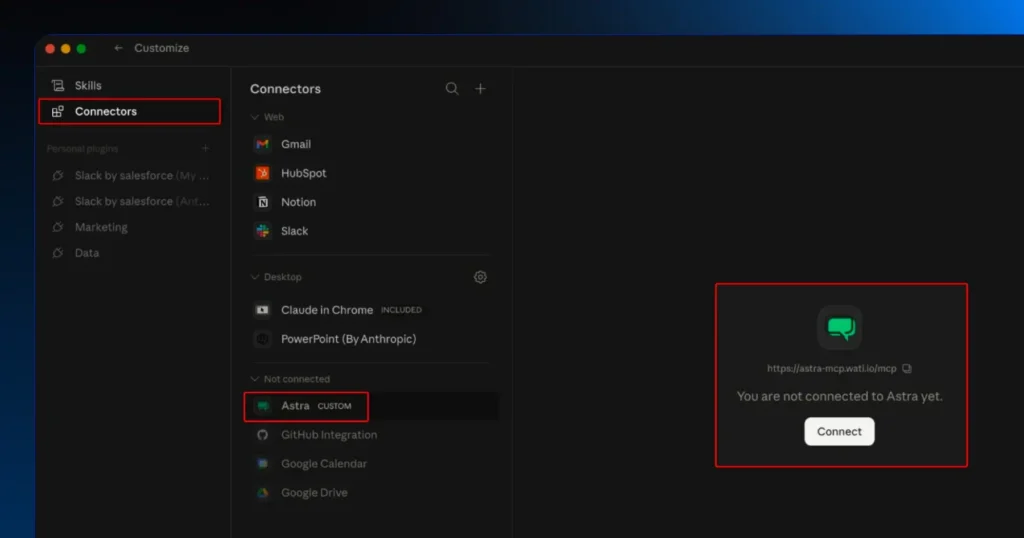Click the Notion connector icon
1024x538 pixels.
tap(263, 202)
